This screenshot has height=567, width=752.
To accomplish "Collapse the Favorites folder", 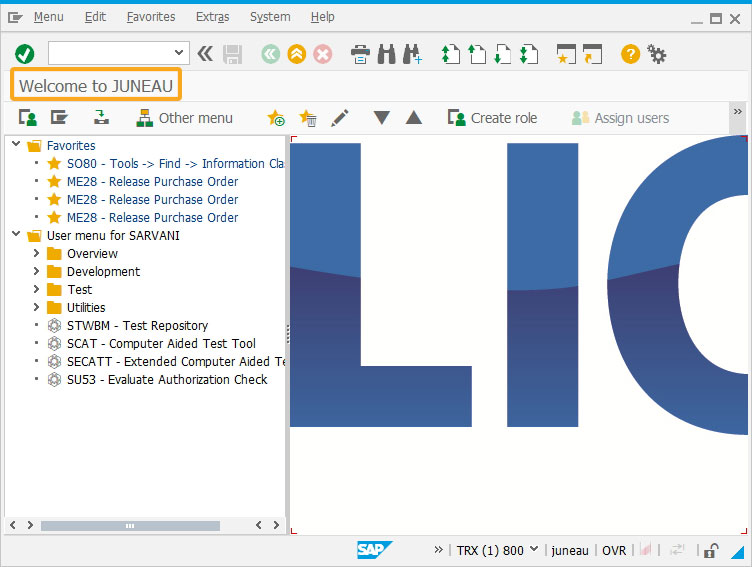I will (x=16, y=144).
